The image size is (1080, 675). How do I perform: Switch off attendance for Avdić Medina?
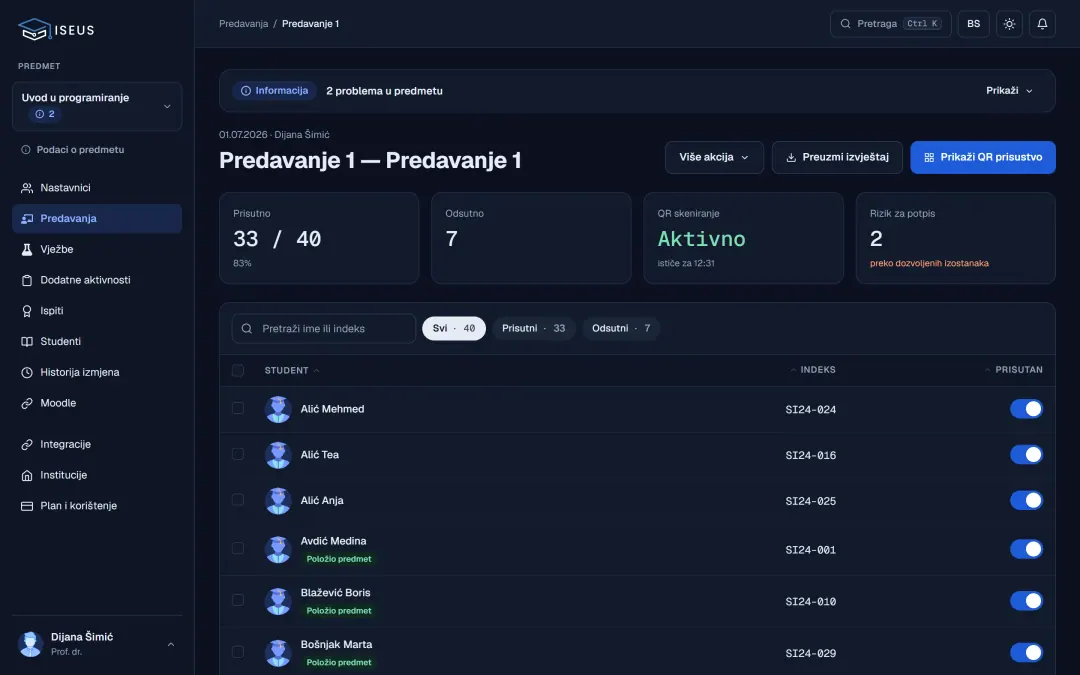click(x=1026, y=550)
